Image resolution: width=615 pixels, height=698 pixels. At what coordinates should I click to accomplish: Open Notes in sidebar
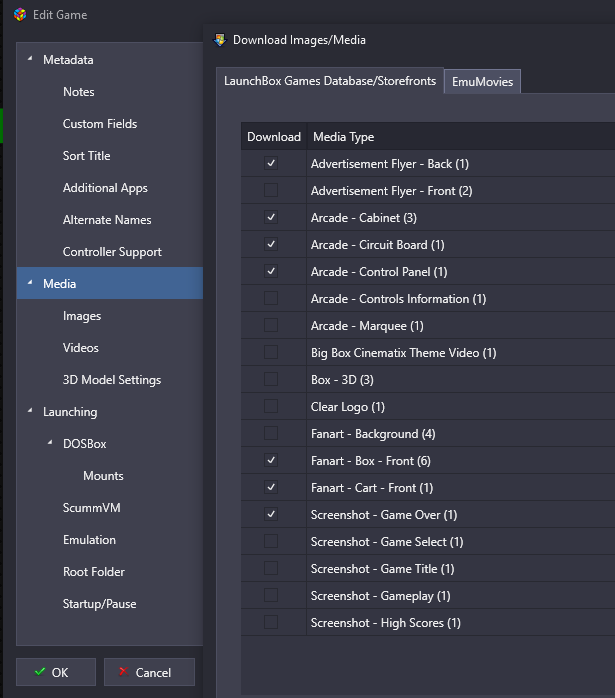[x=79, y=92]
